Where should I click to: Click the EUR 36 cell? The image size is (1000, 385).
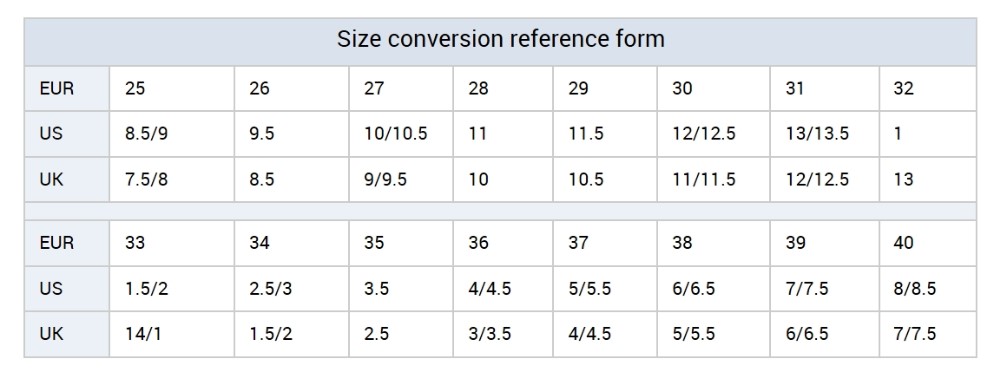(x=503, y=243)
